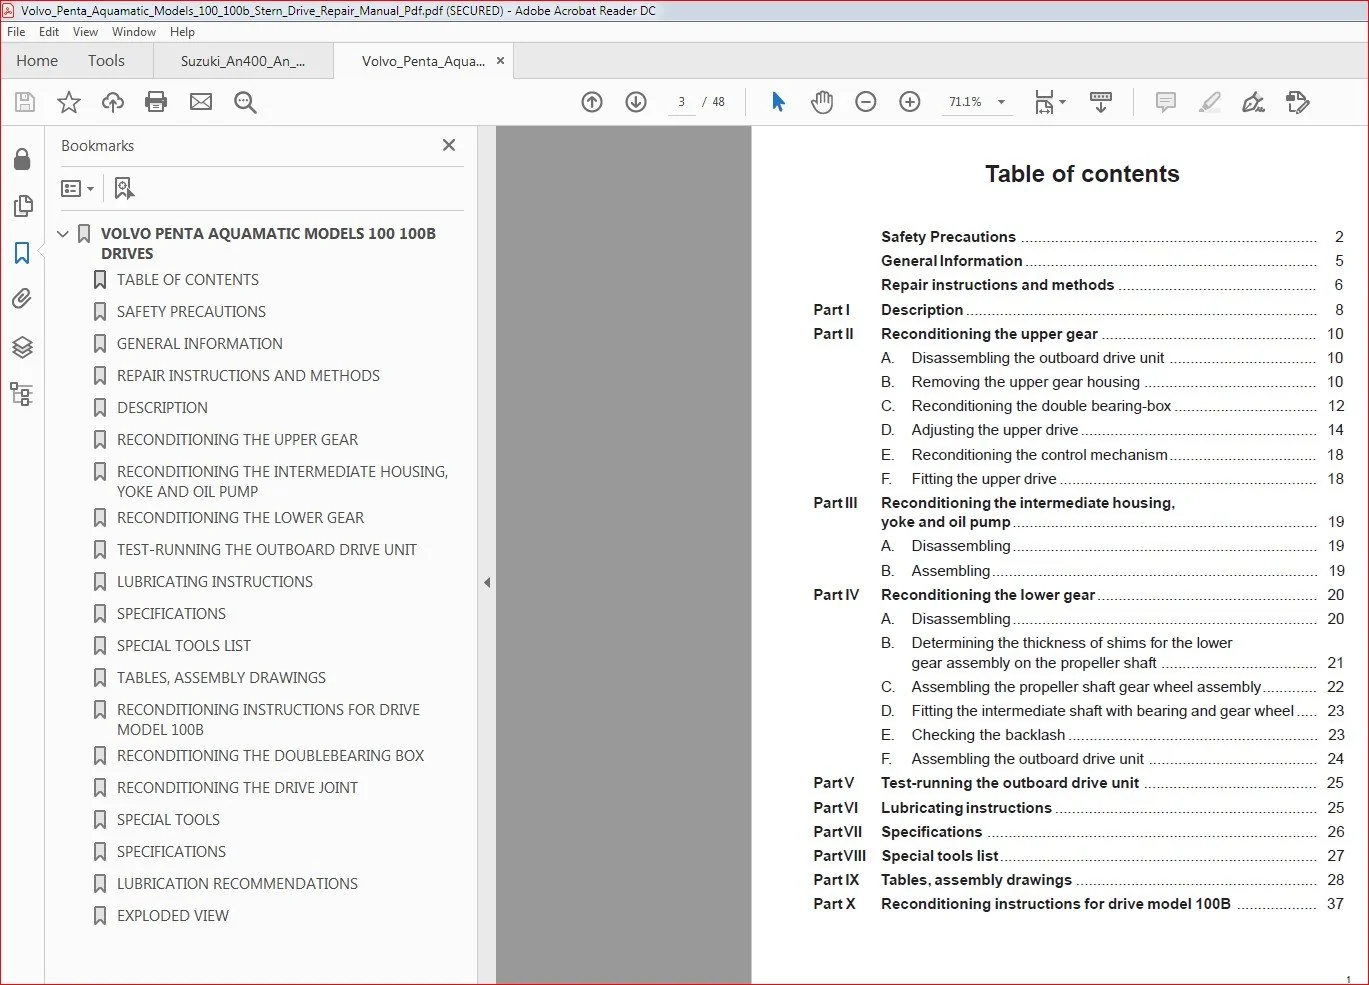Print the document using the printer icon
This screenshot has width=1369, height=985.
[x=156, y=102]
